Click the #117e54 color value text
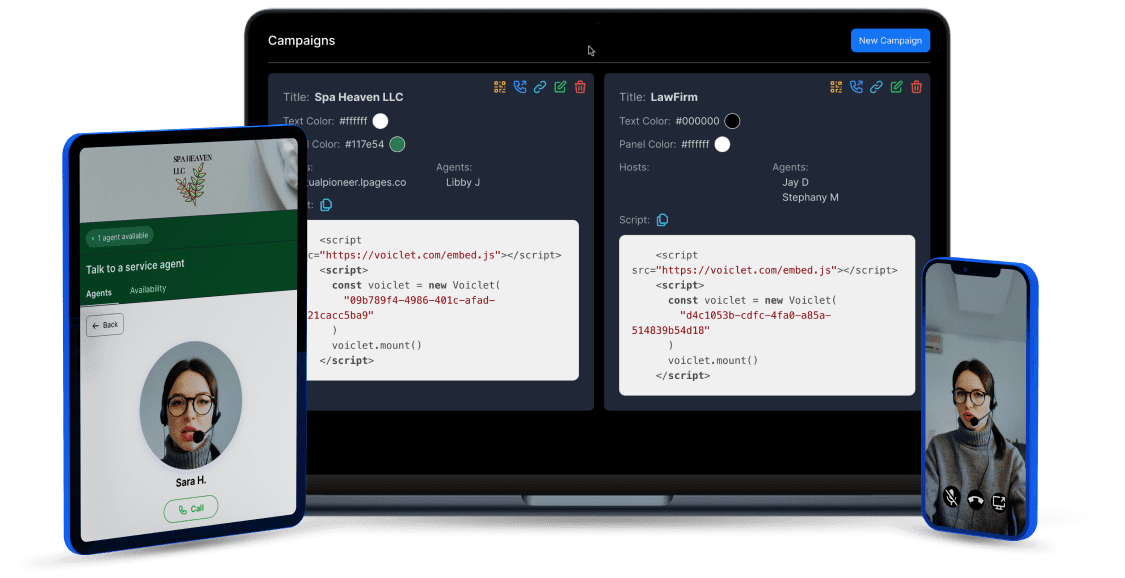 (x=364, y=144)
